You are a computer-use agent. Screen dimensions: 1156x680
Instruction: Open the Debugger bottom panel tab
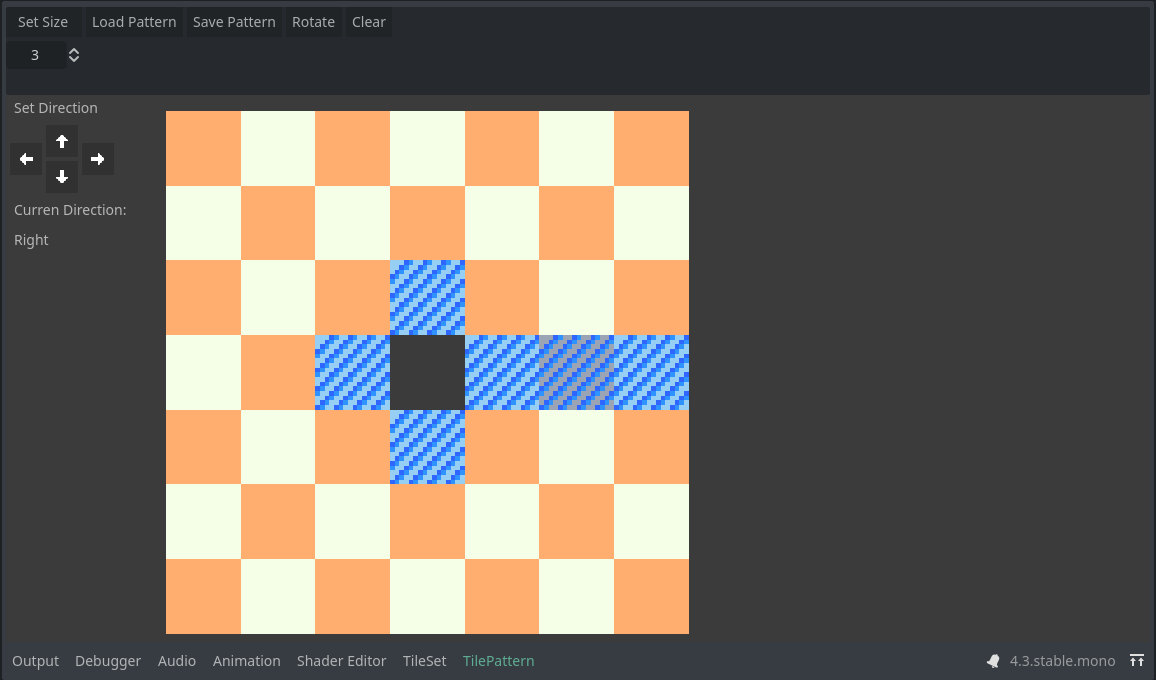point(108,661)
